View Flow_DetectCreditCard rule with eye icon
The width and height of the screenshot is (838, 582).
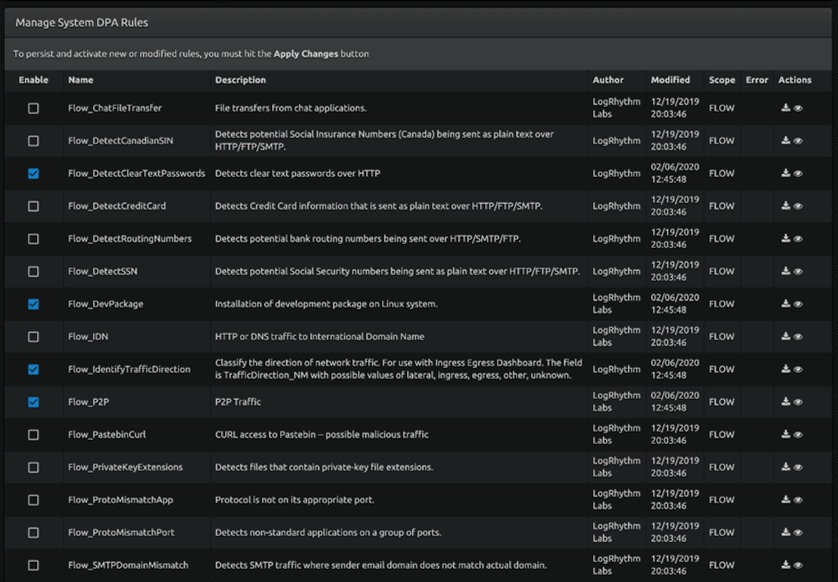(798, 206)
